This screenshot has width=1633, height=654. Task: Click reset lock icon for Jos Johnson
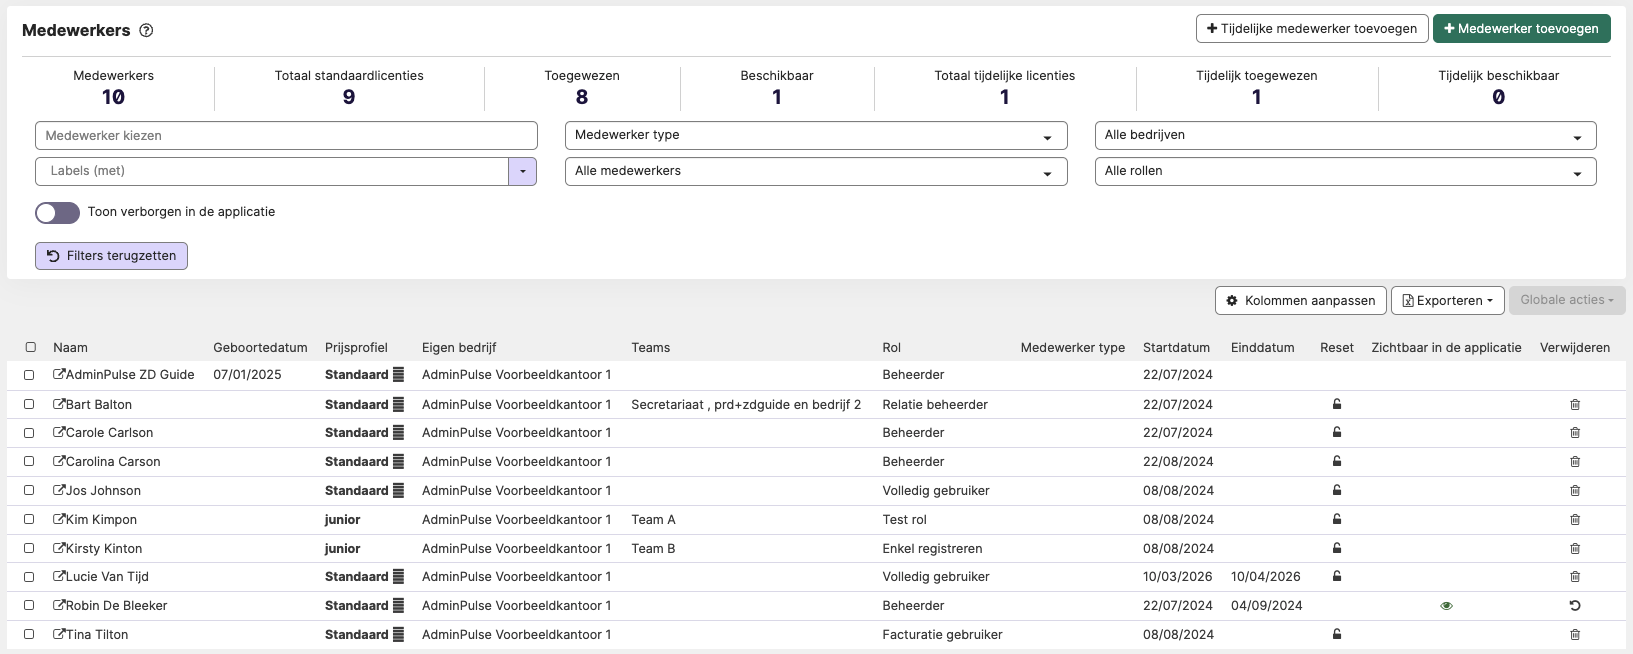click(x=1336, y=490)
